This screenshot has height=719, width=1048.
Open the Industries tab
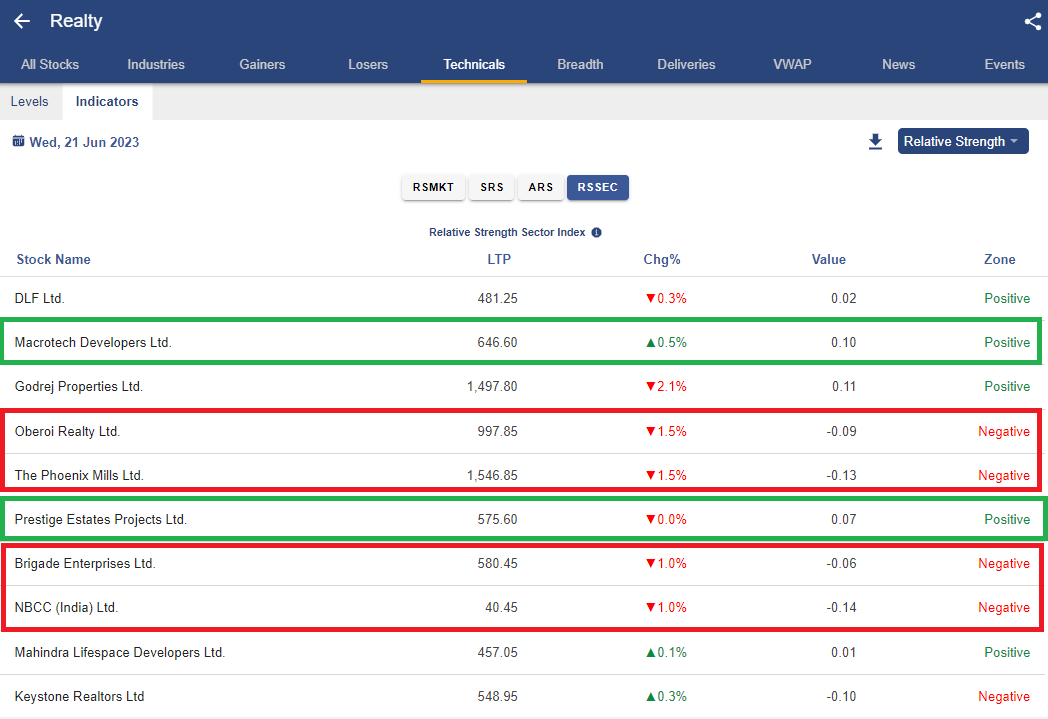point(156,64)
